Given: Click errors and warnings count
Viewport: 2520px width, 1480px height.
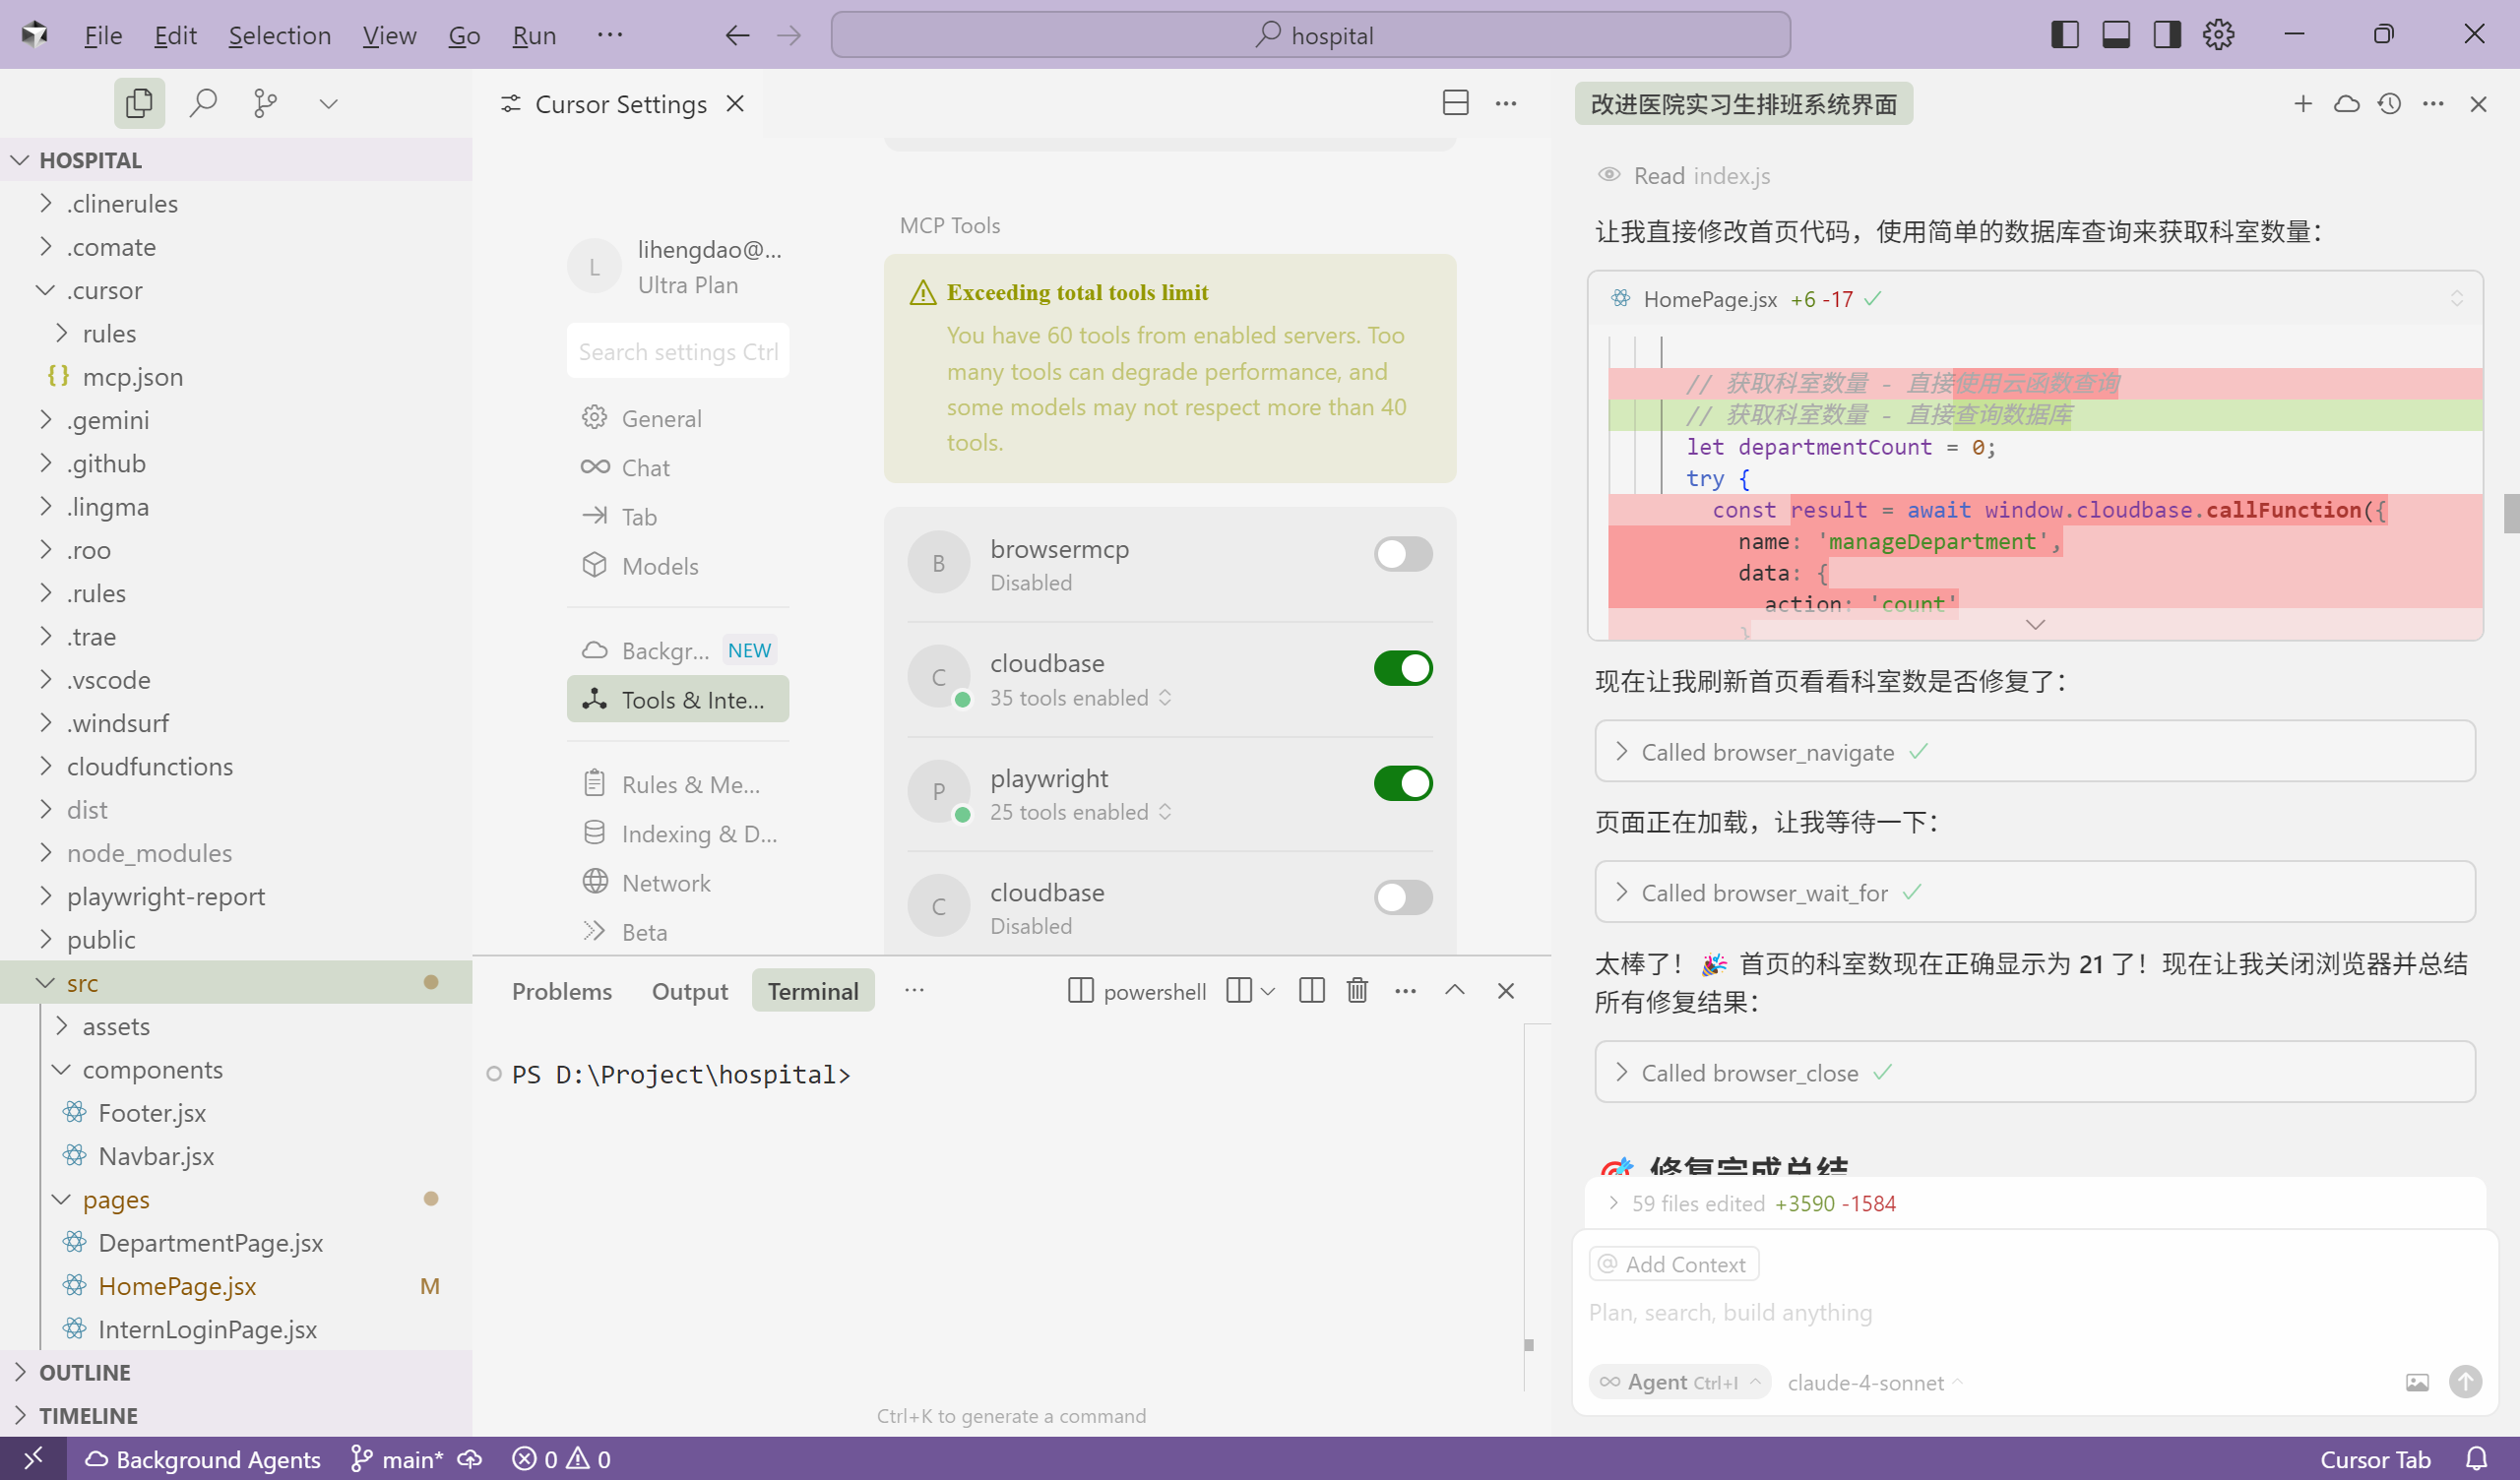Looking at the screenshot, I should click(x=561, y=1459).
